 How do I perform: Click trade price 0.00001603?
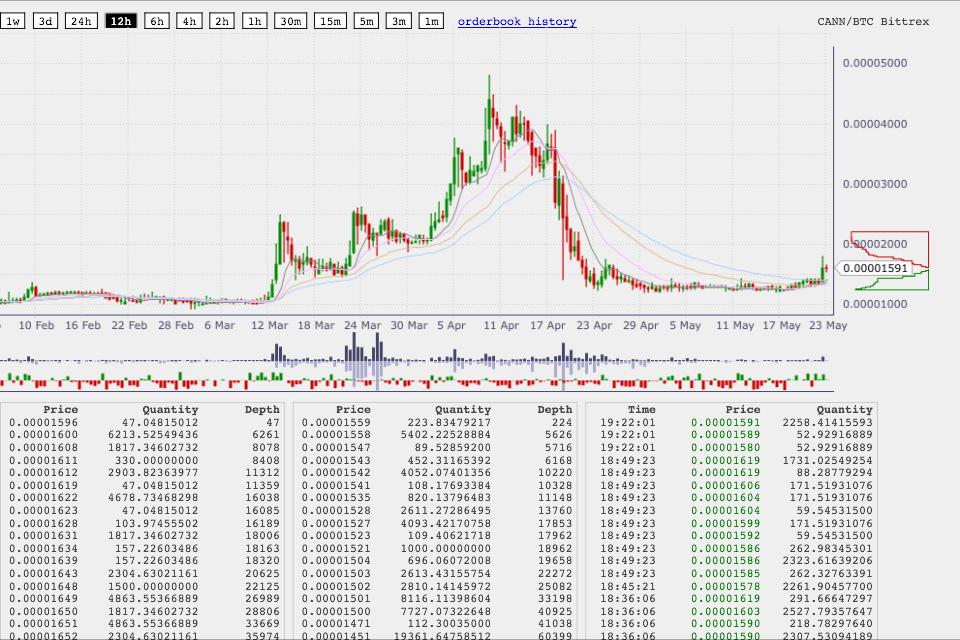click(726, 612)
